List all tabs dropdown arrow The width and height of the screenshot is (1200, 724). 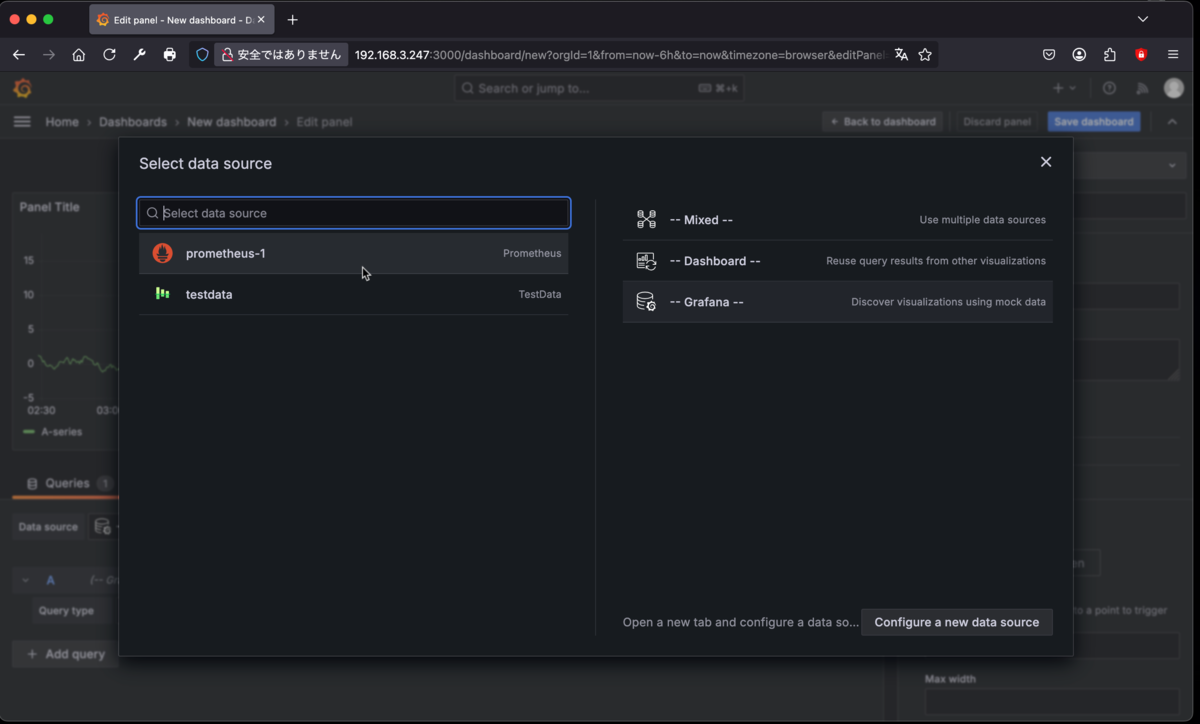click(1143, 19)
